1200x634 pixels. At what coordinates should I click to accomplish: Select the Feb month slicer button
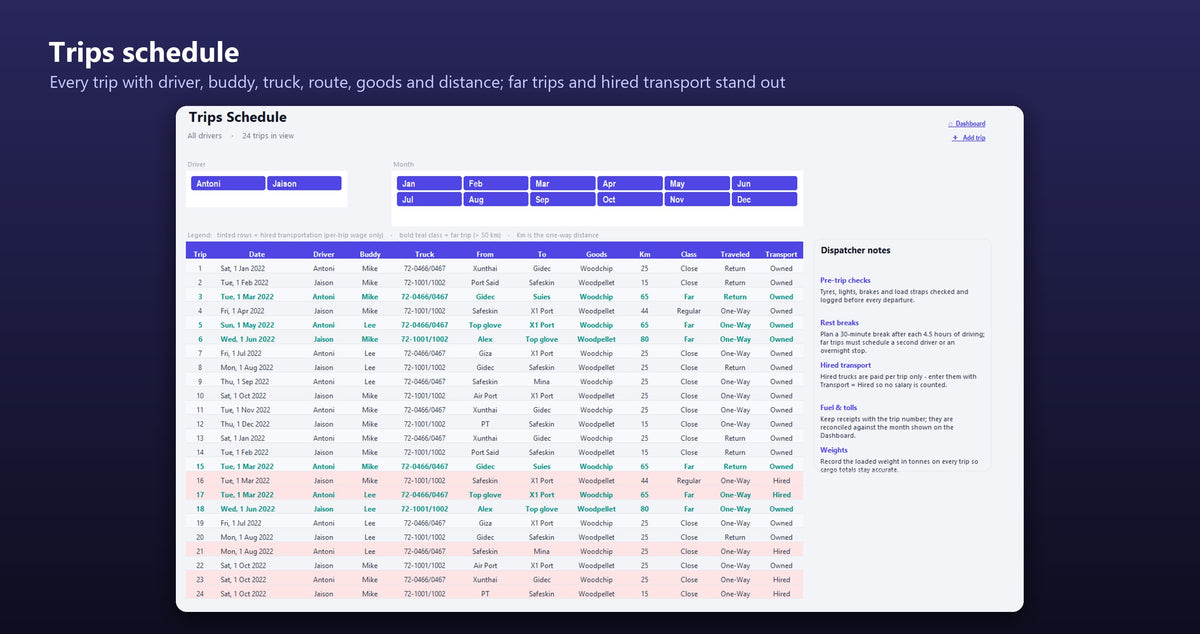pyautogui.click(x=496, y=184)
